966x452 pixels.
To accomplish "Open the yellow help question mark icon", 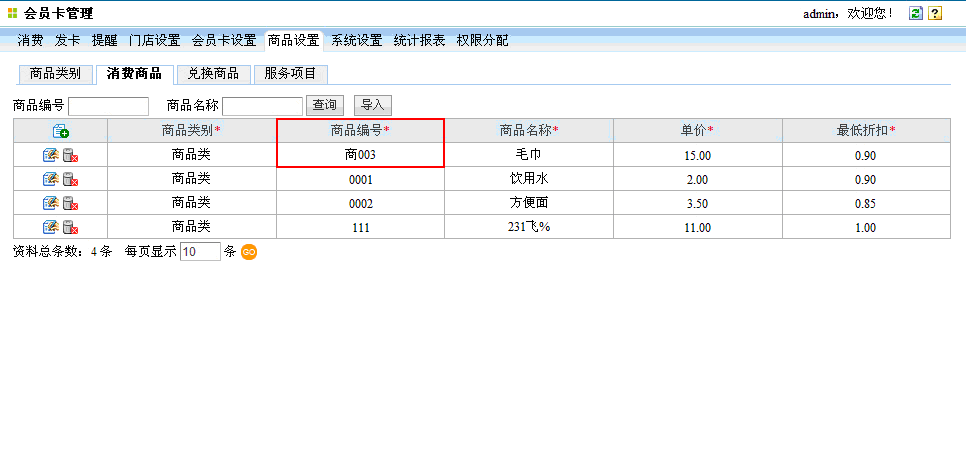I will [x=935, y=13].
